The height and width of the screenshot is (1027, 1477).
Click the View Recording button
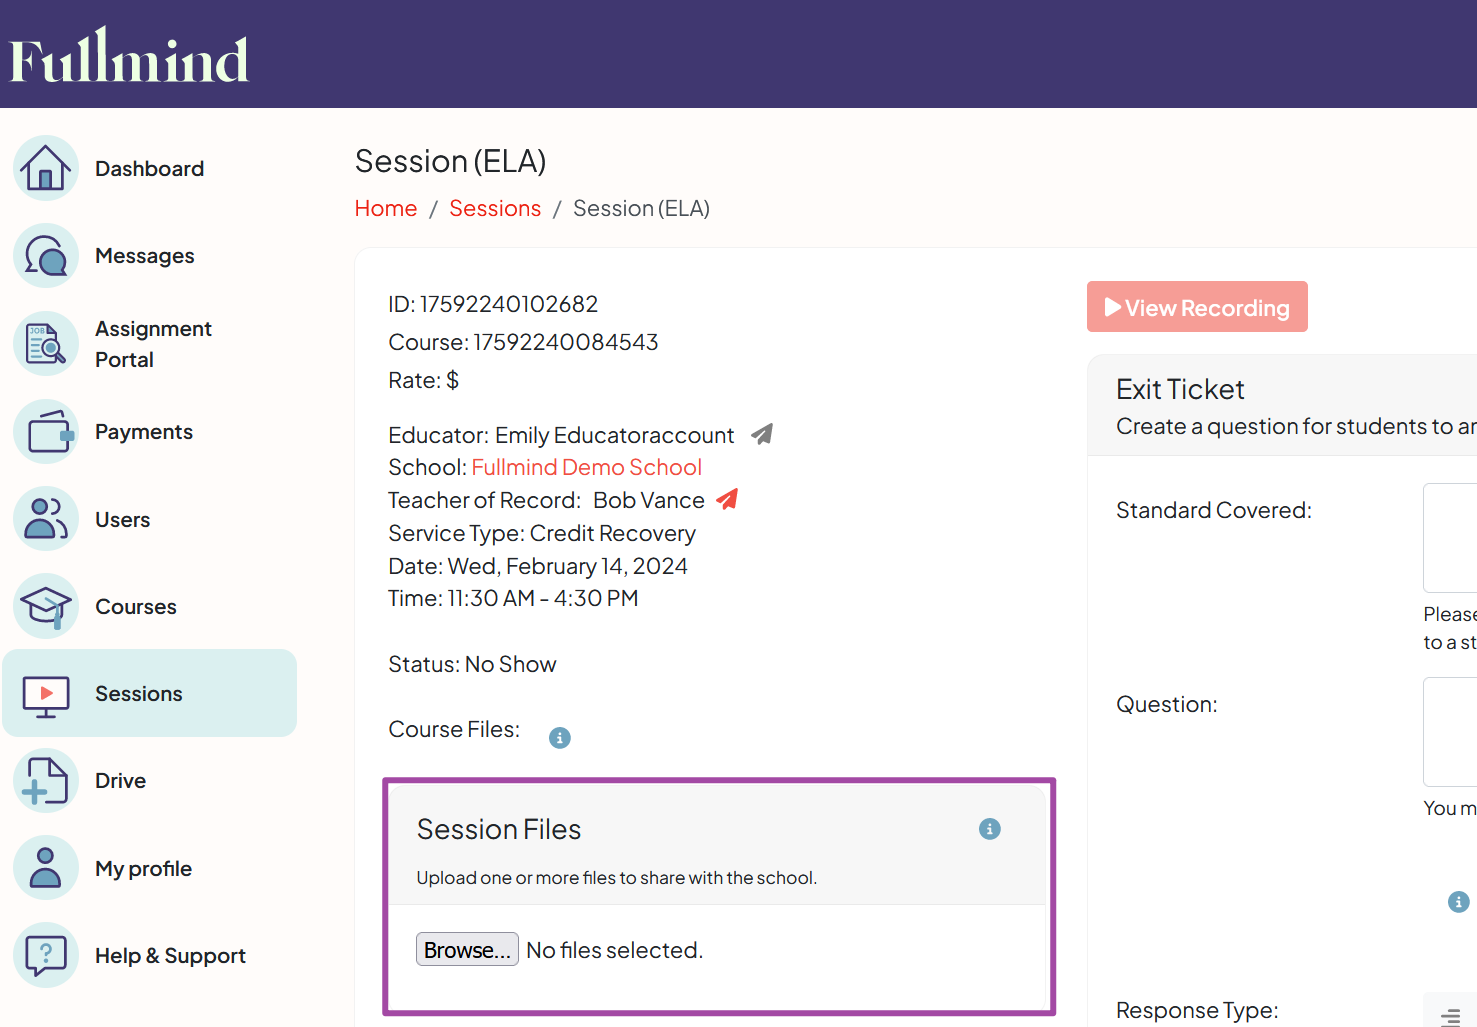[x=1197, y=307]
